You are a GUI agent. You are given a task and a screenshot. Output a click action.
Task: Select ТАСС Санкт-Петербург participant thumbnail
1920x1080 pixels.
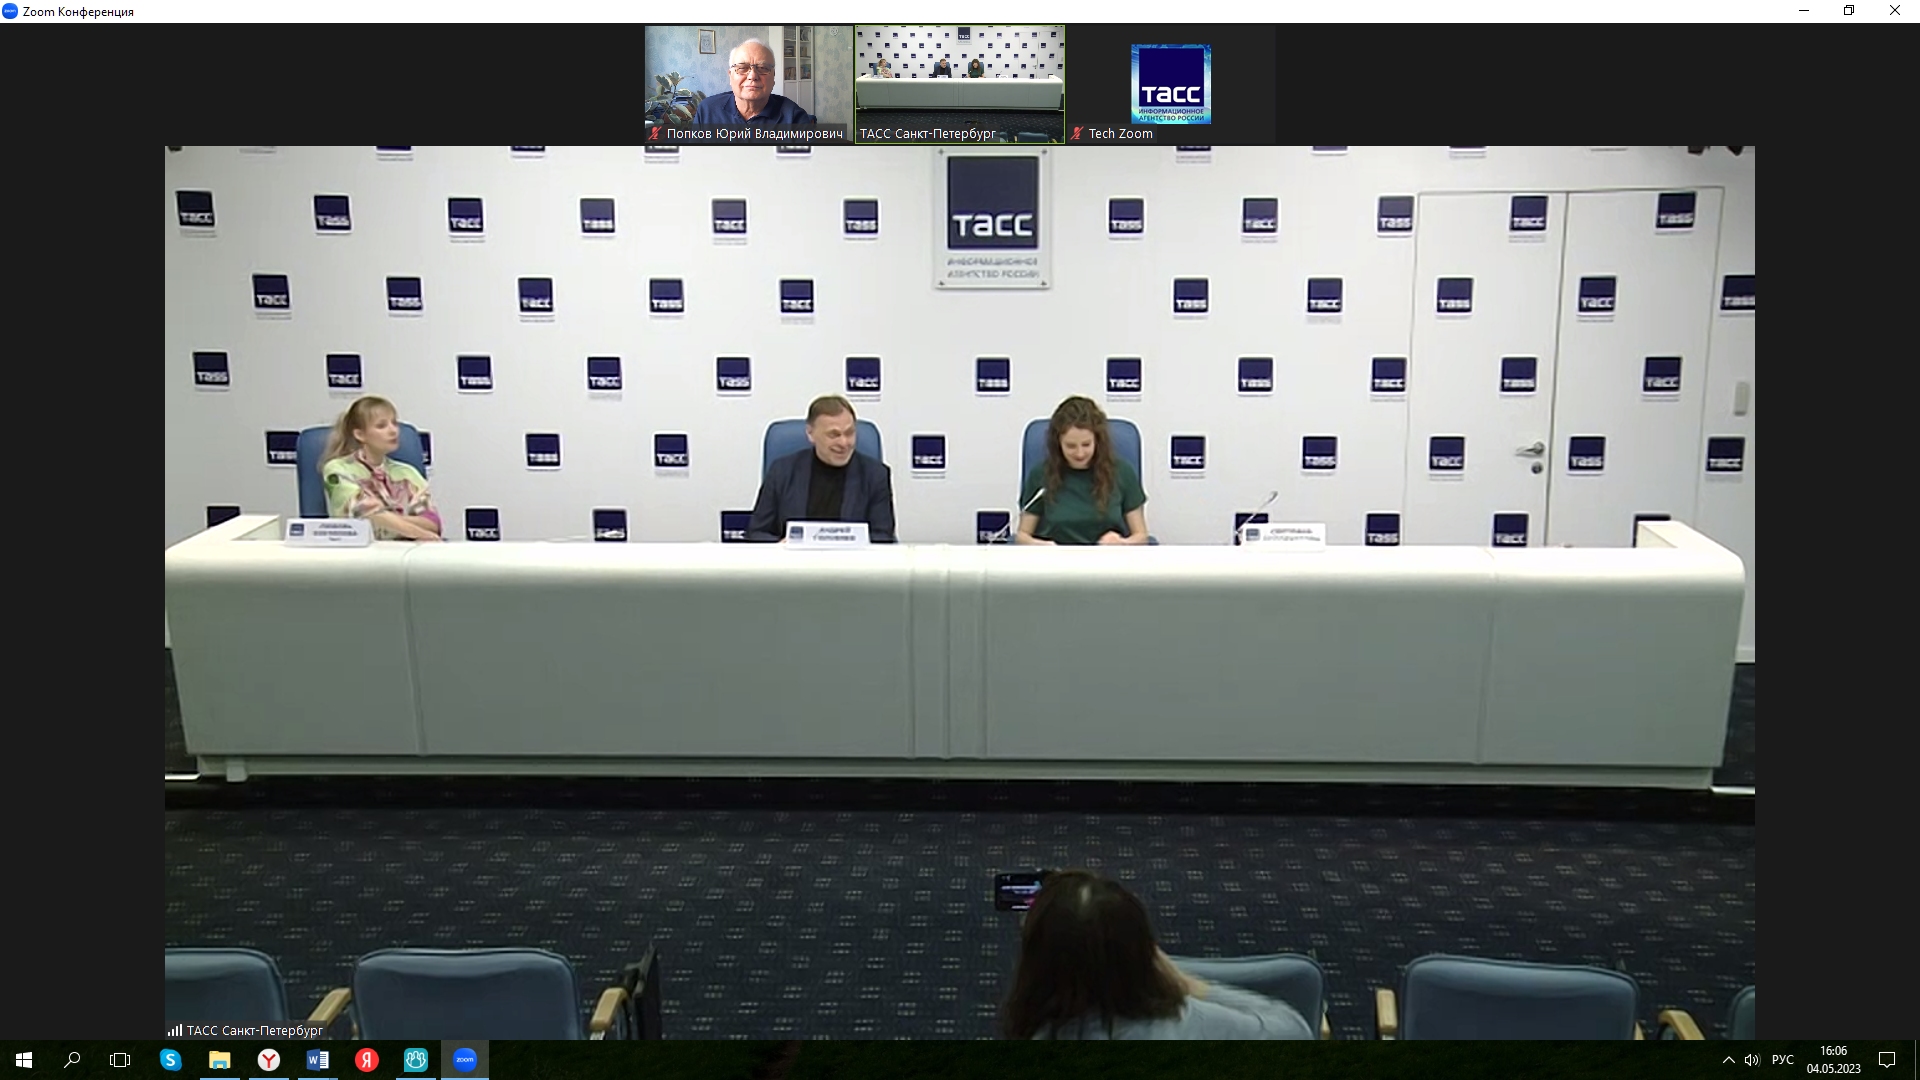[959, 82]
